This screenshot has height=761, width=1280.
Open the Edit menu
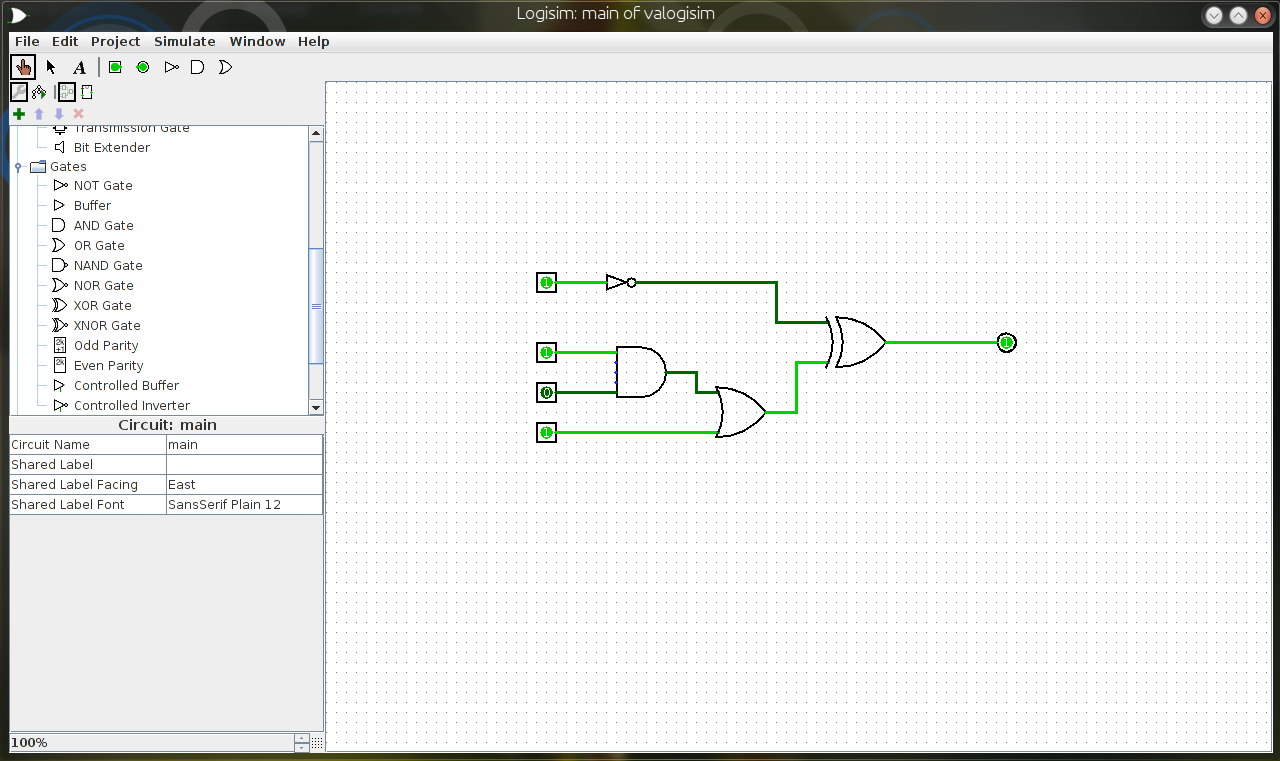[x=65, y=41]
